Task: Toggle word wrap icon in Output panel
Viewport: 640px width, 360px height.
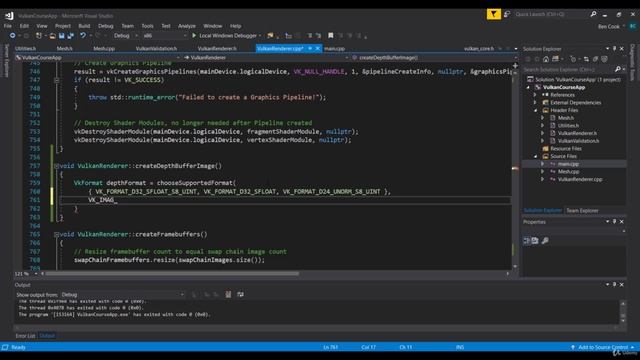Action: click(x=240, y=294)
